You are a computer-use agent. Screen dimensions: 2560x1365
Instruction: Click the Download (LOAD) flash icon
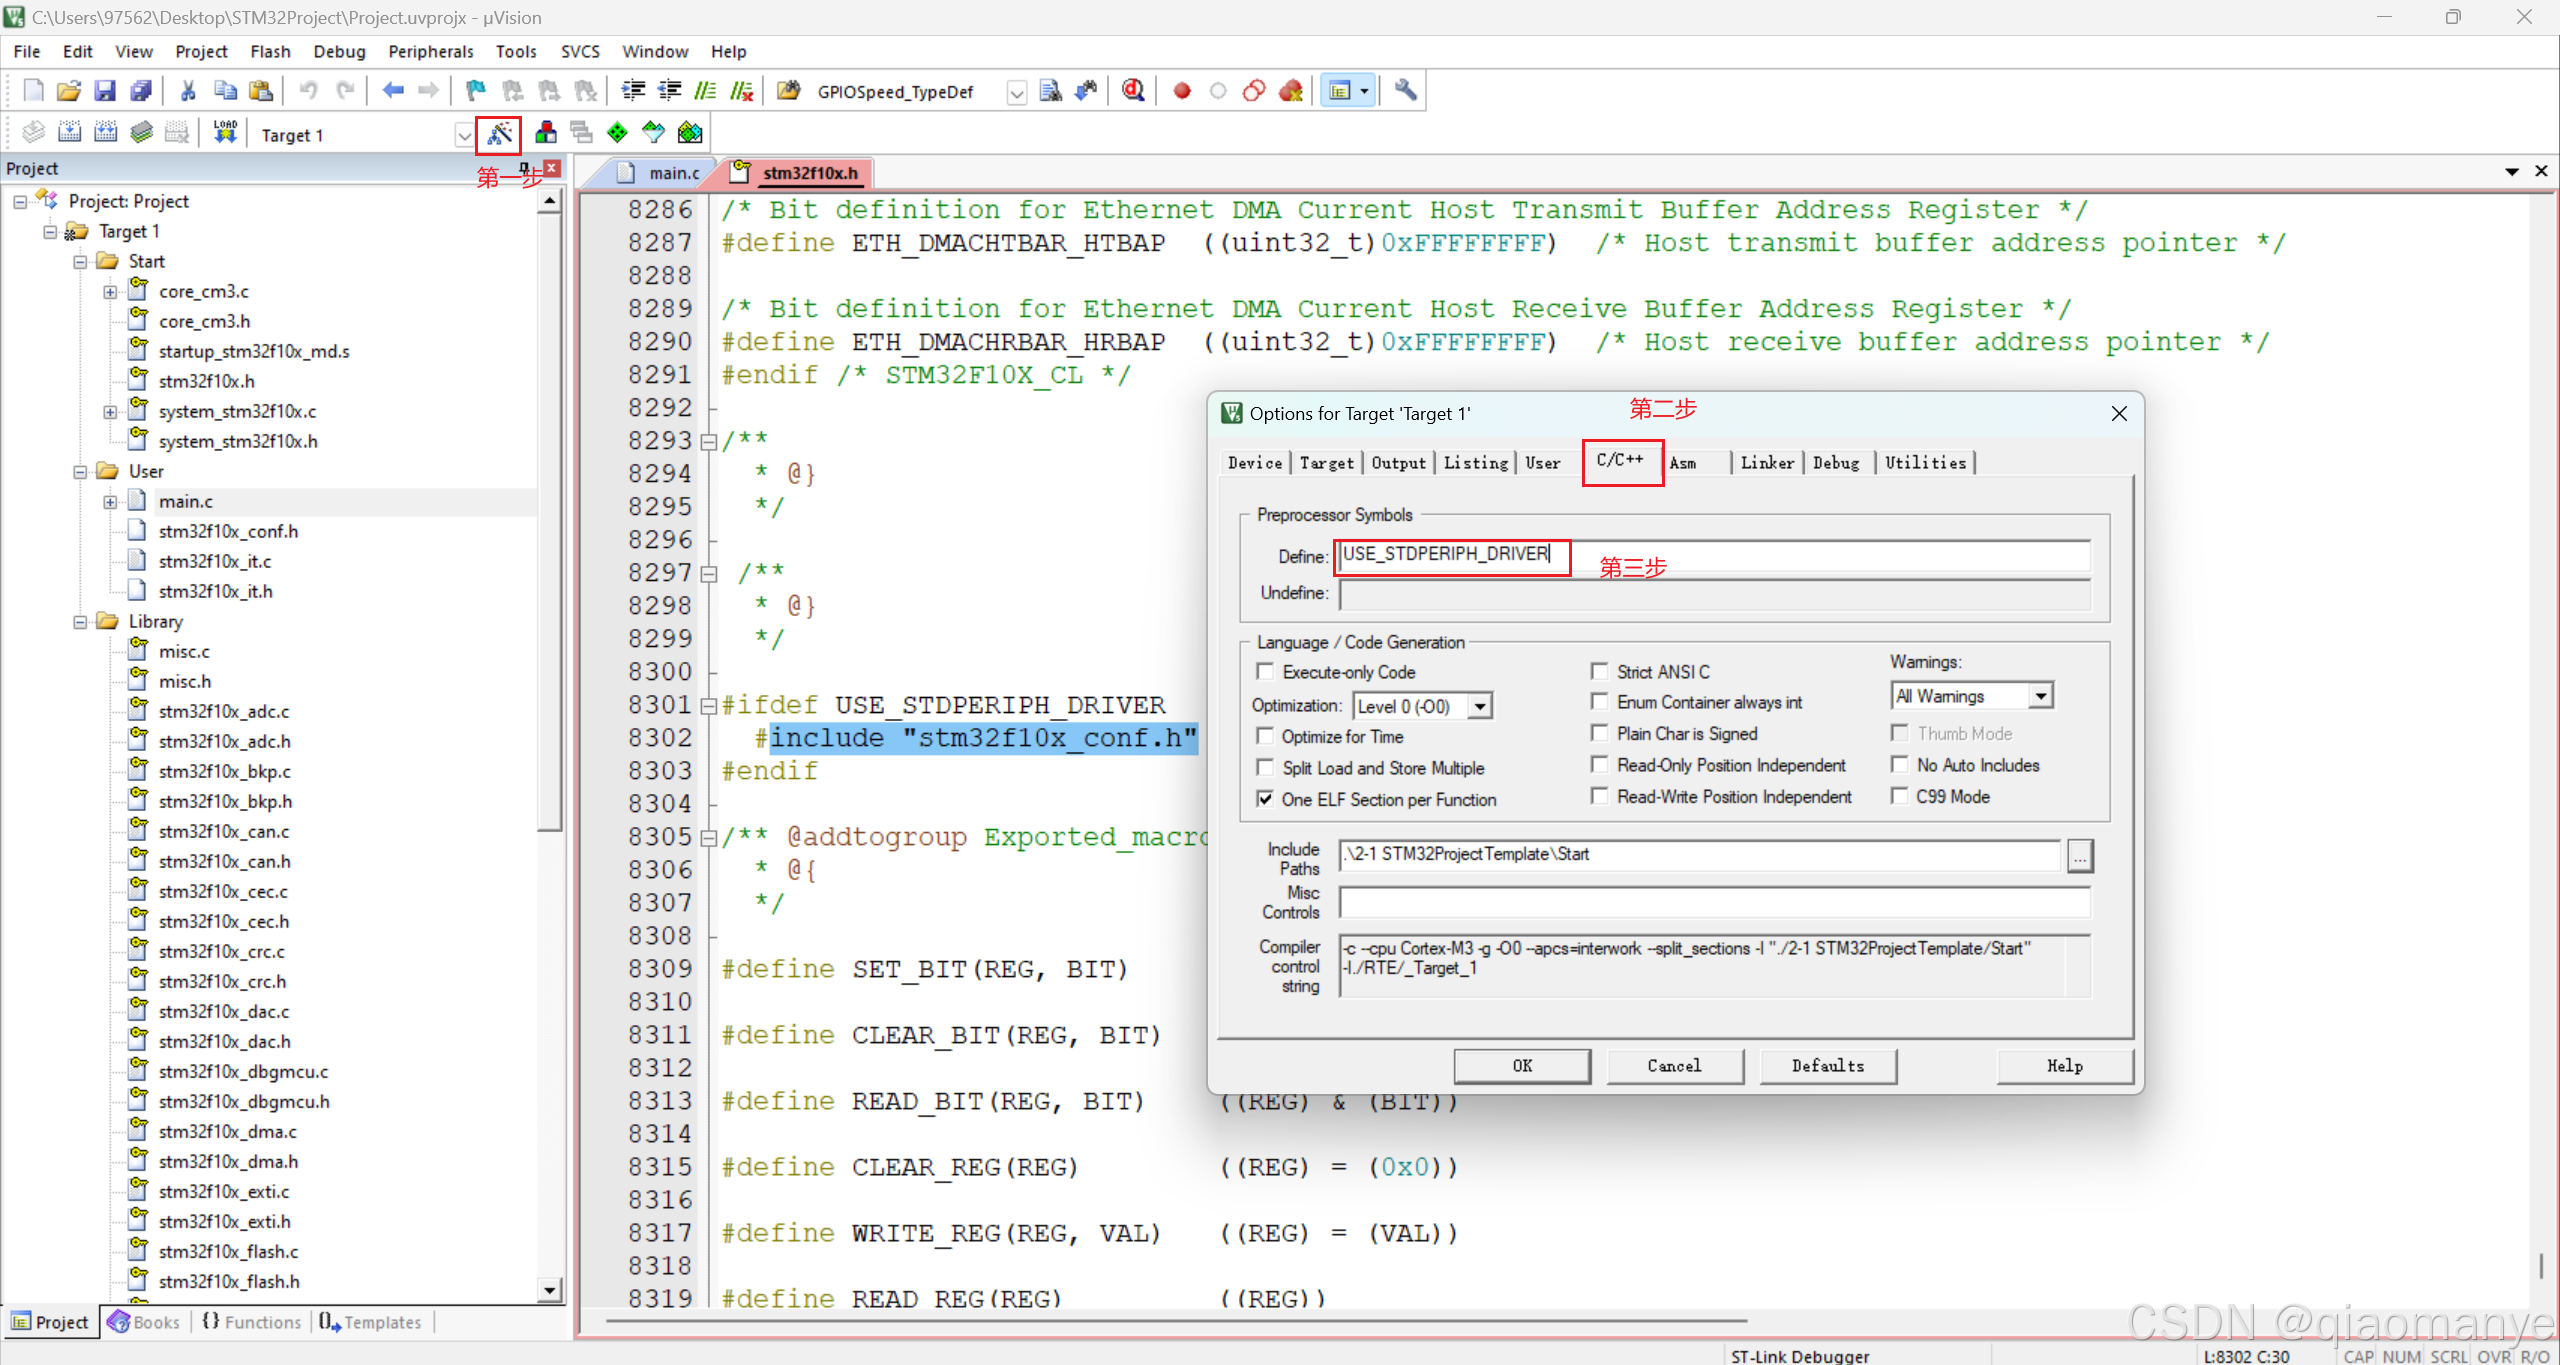(x=225, y=133)
